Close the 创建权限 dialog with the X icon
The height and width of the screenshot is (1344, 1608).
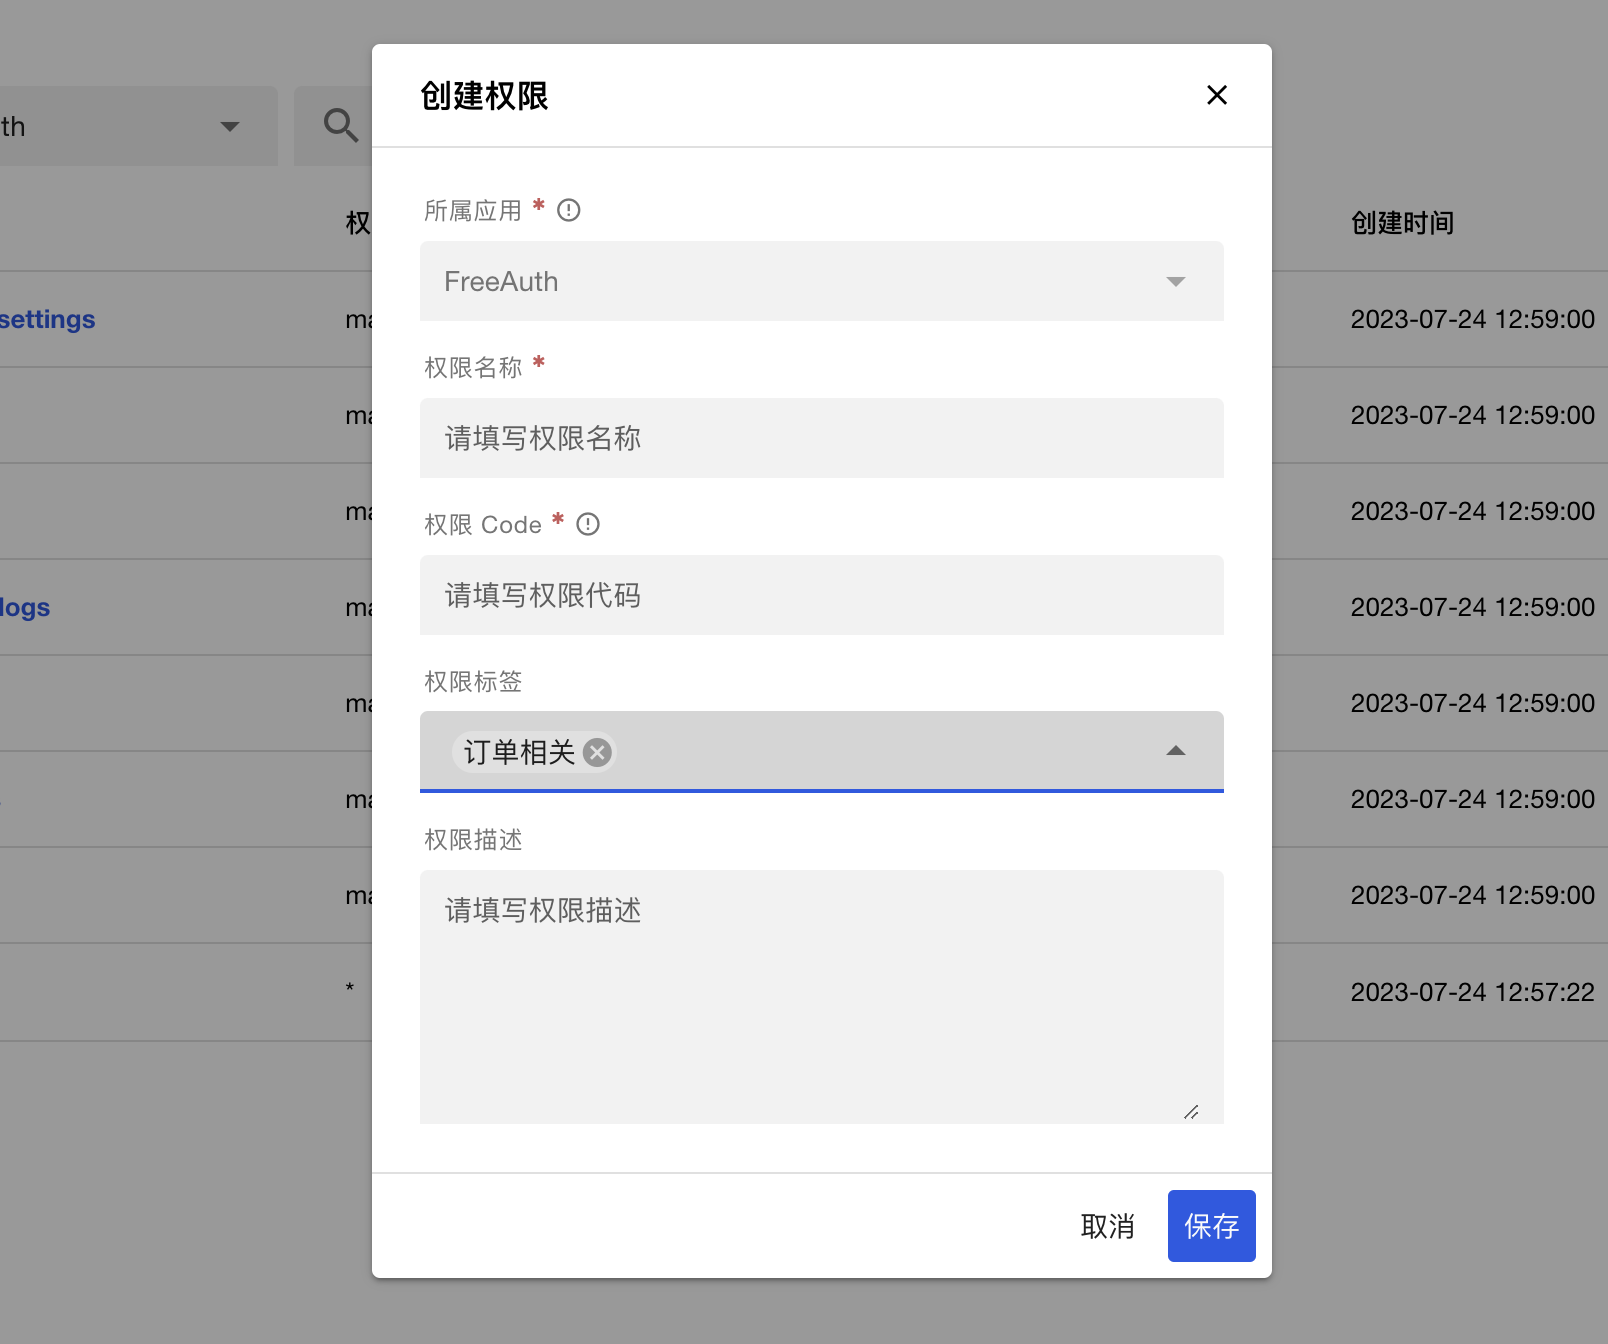[1216, 95]
